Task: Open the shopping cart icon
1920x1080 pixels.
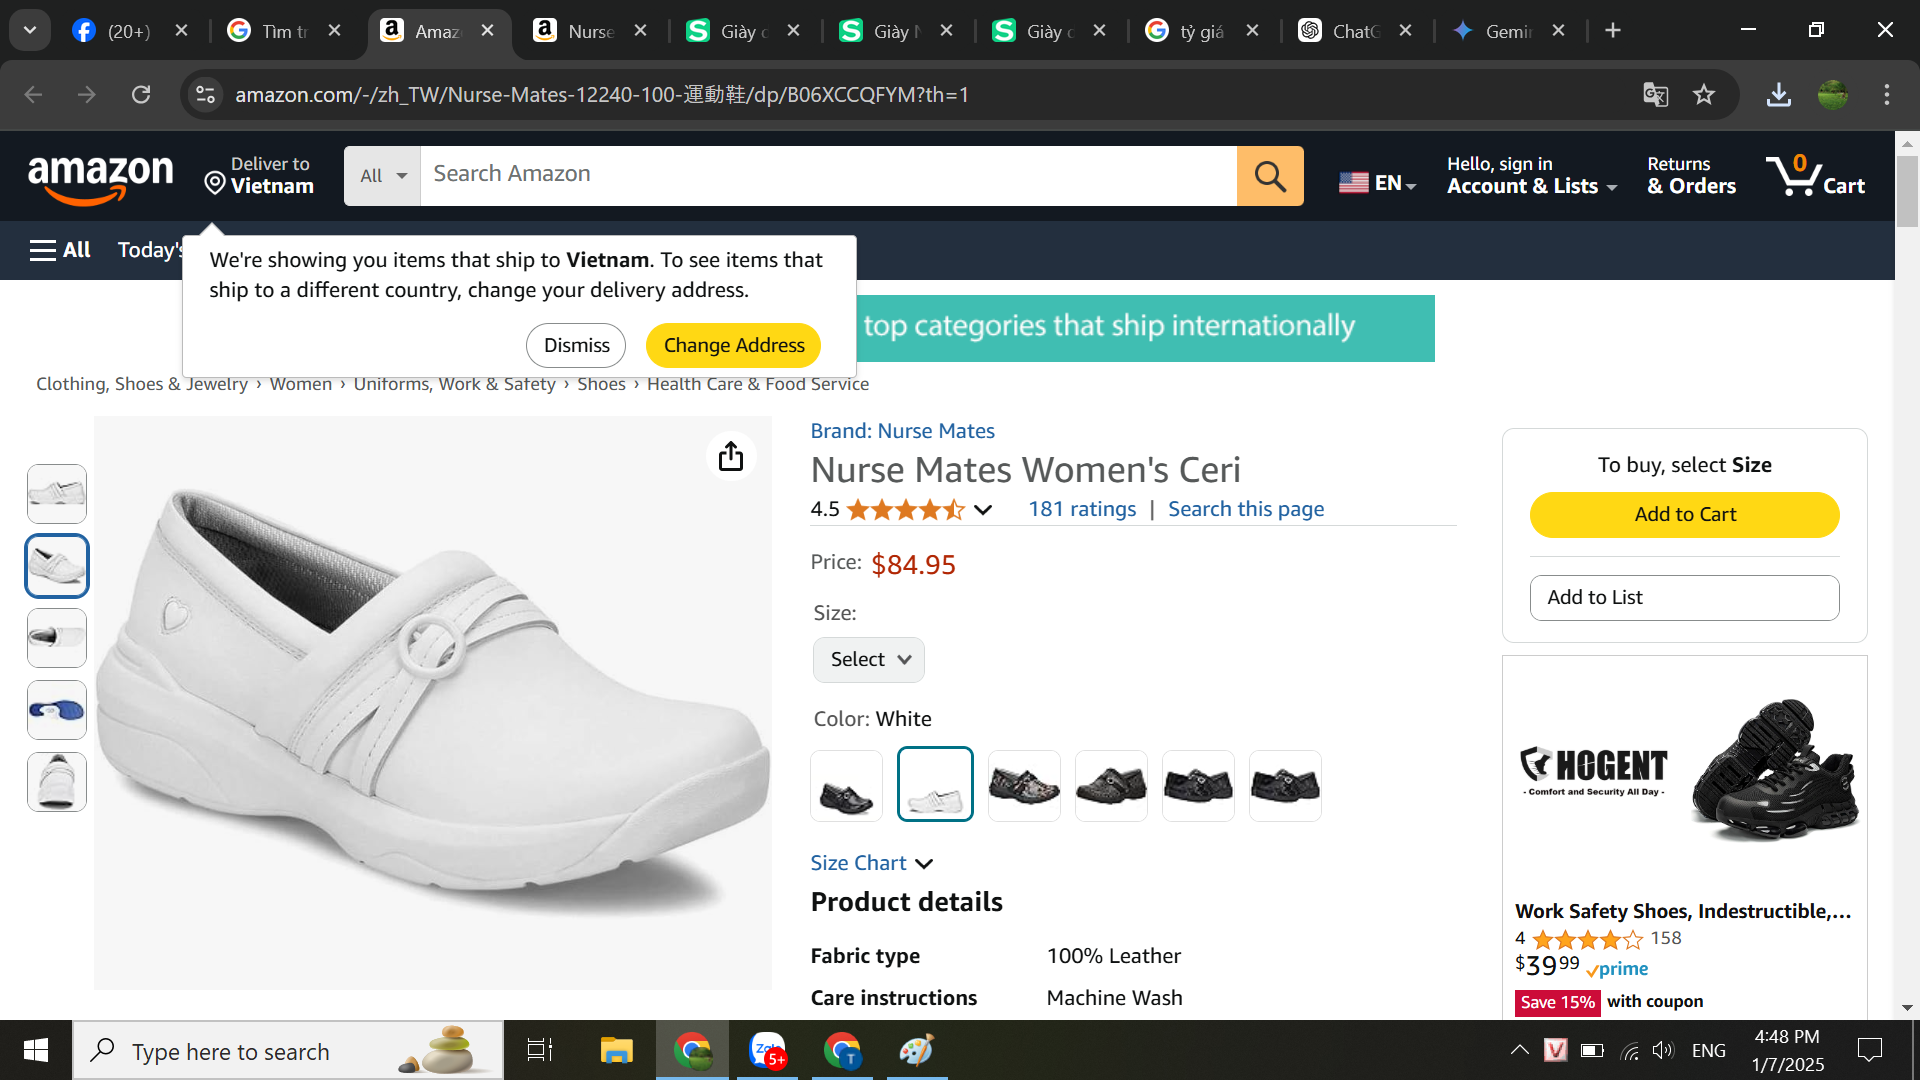Action: click(x=1814, y=176)
